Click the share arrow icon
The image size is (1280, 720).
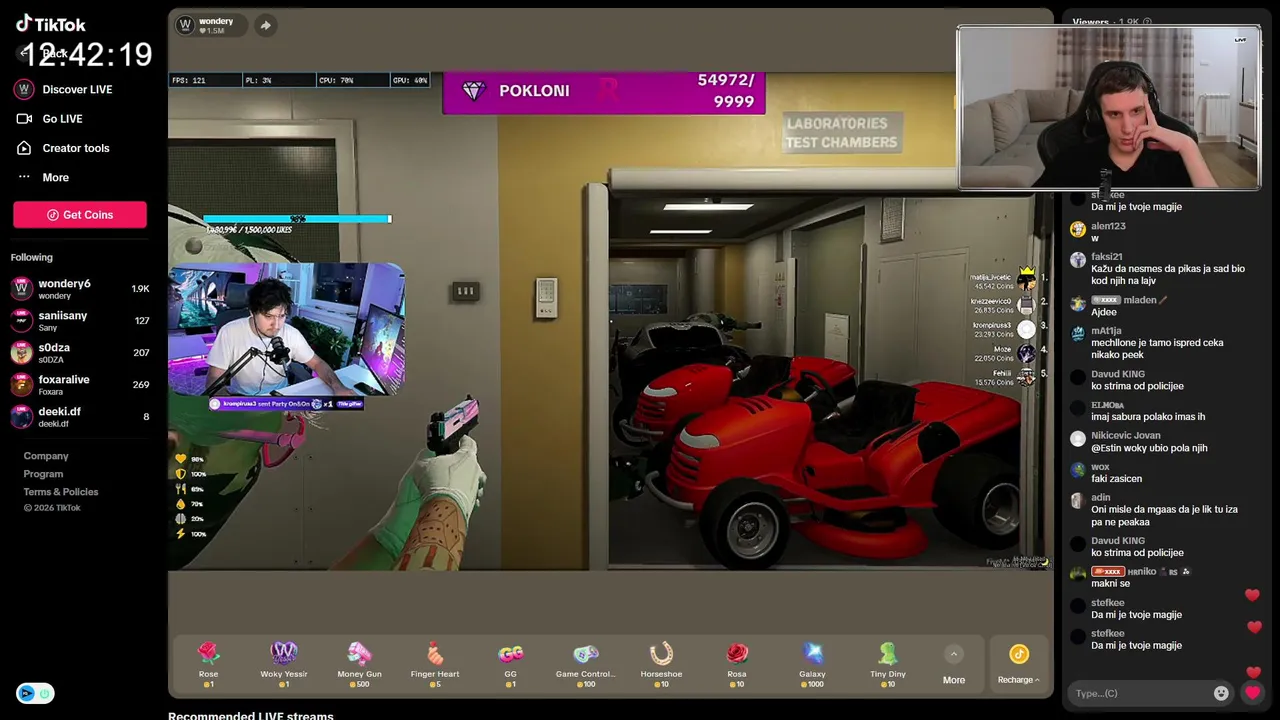(265, 25)
